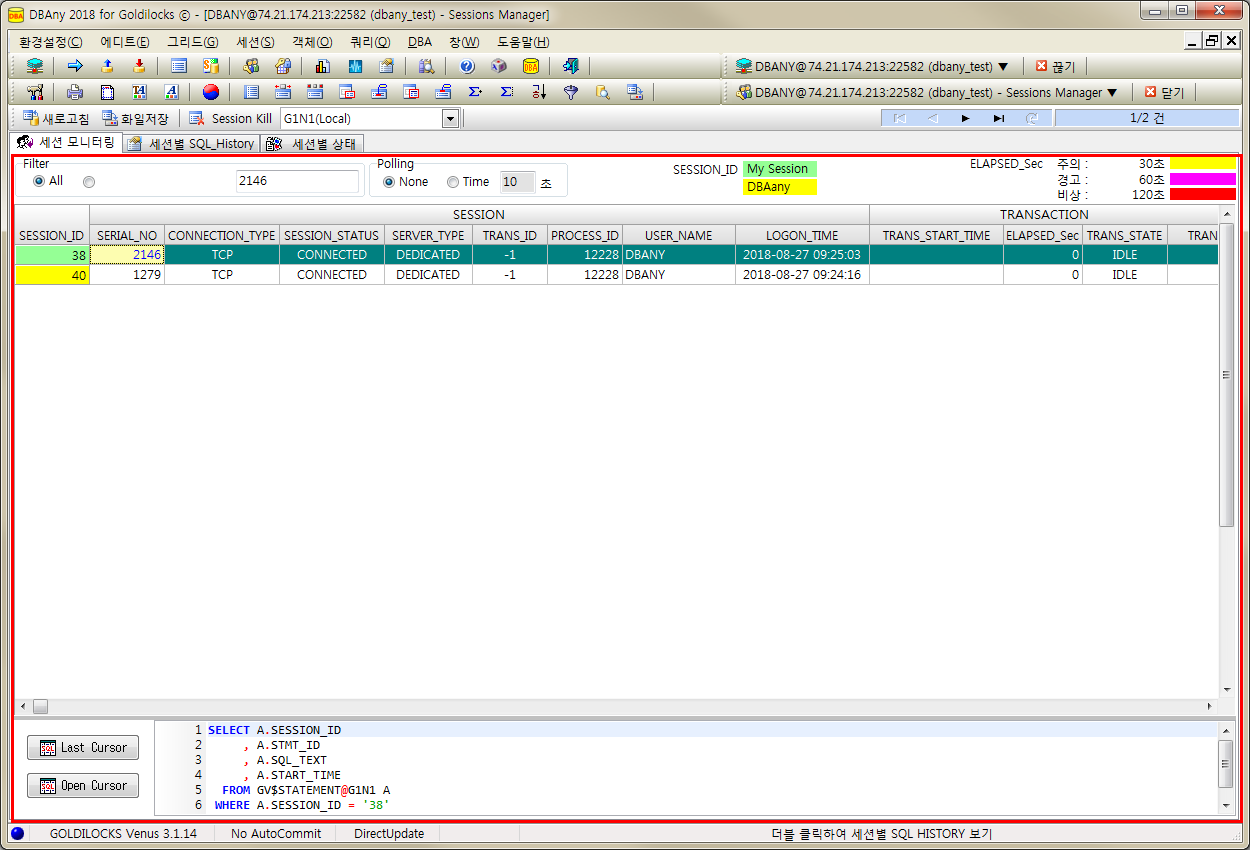Switch to 세션별 상태 tab

click(x=312, y=143)
